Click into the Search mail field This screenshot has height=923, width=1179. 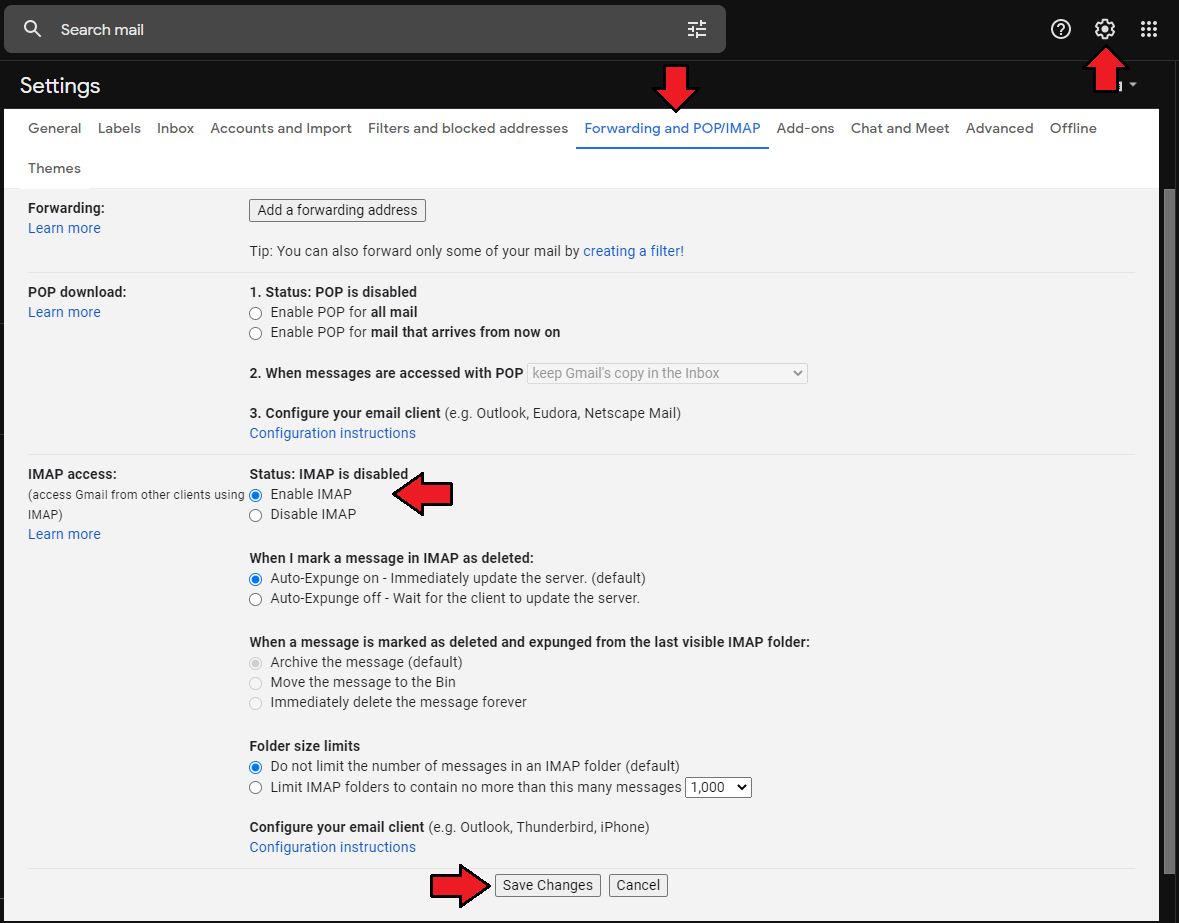point(365,29)
